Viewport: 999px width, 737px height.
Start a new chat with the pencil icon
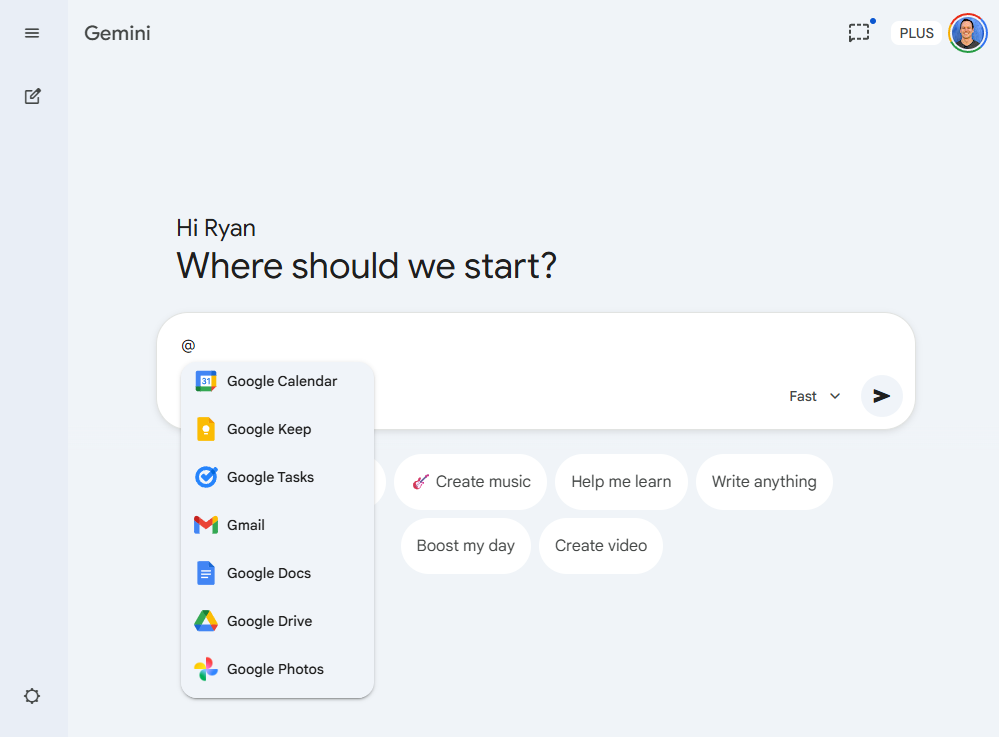(32, 96)
